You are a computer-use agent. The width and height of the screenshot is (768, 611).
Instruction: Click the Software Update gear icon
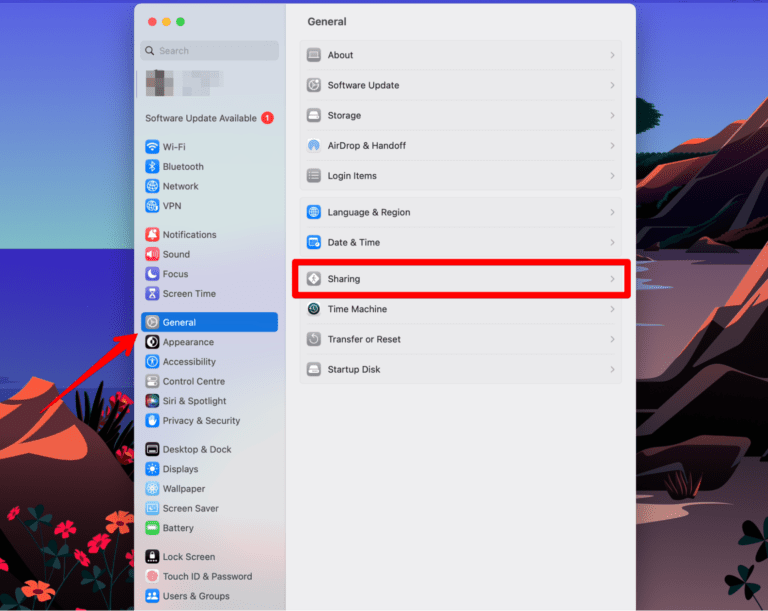pyautogui.click(x=313, y=85)
